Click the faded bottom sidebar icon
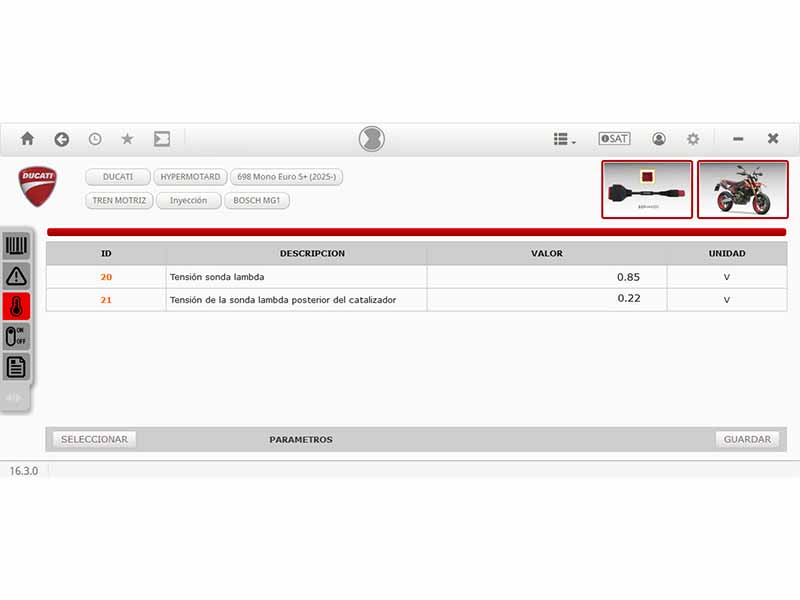The image size is (800, 600). click(14, 397)
